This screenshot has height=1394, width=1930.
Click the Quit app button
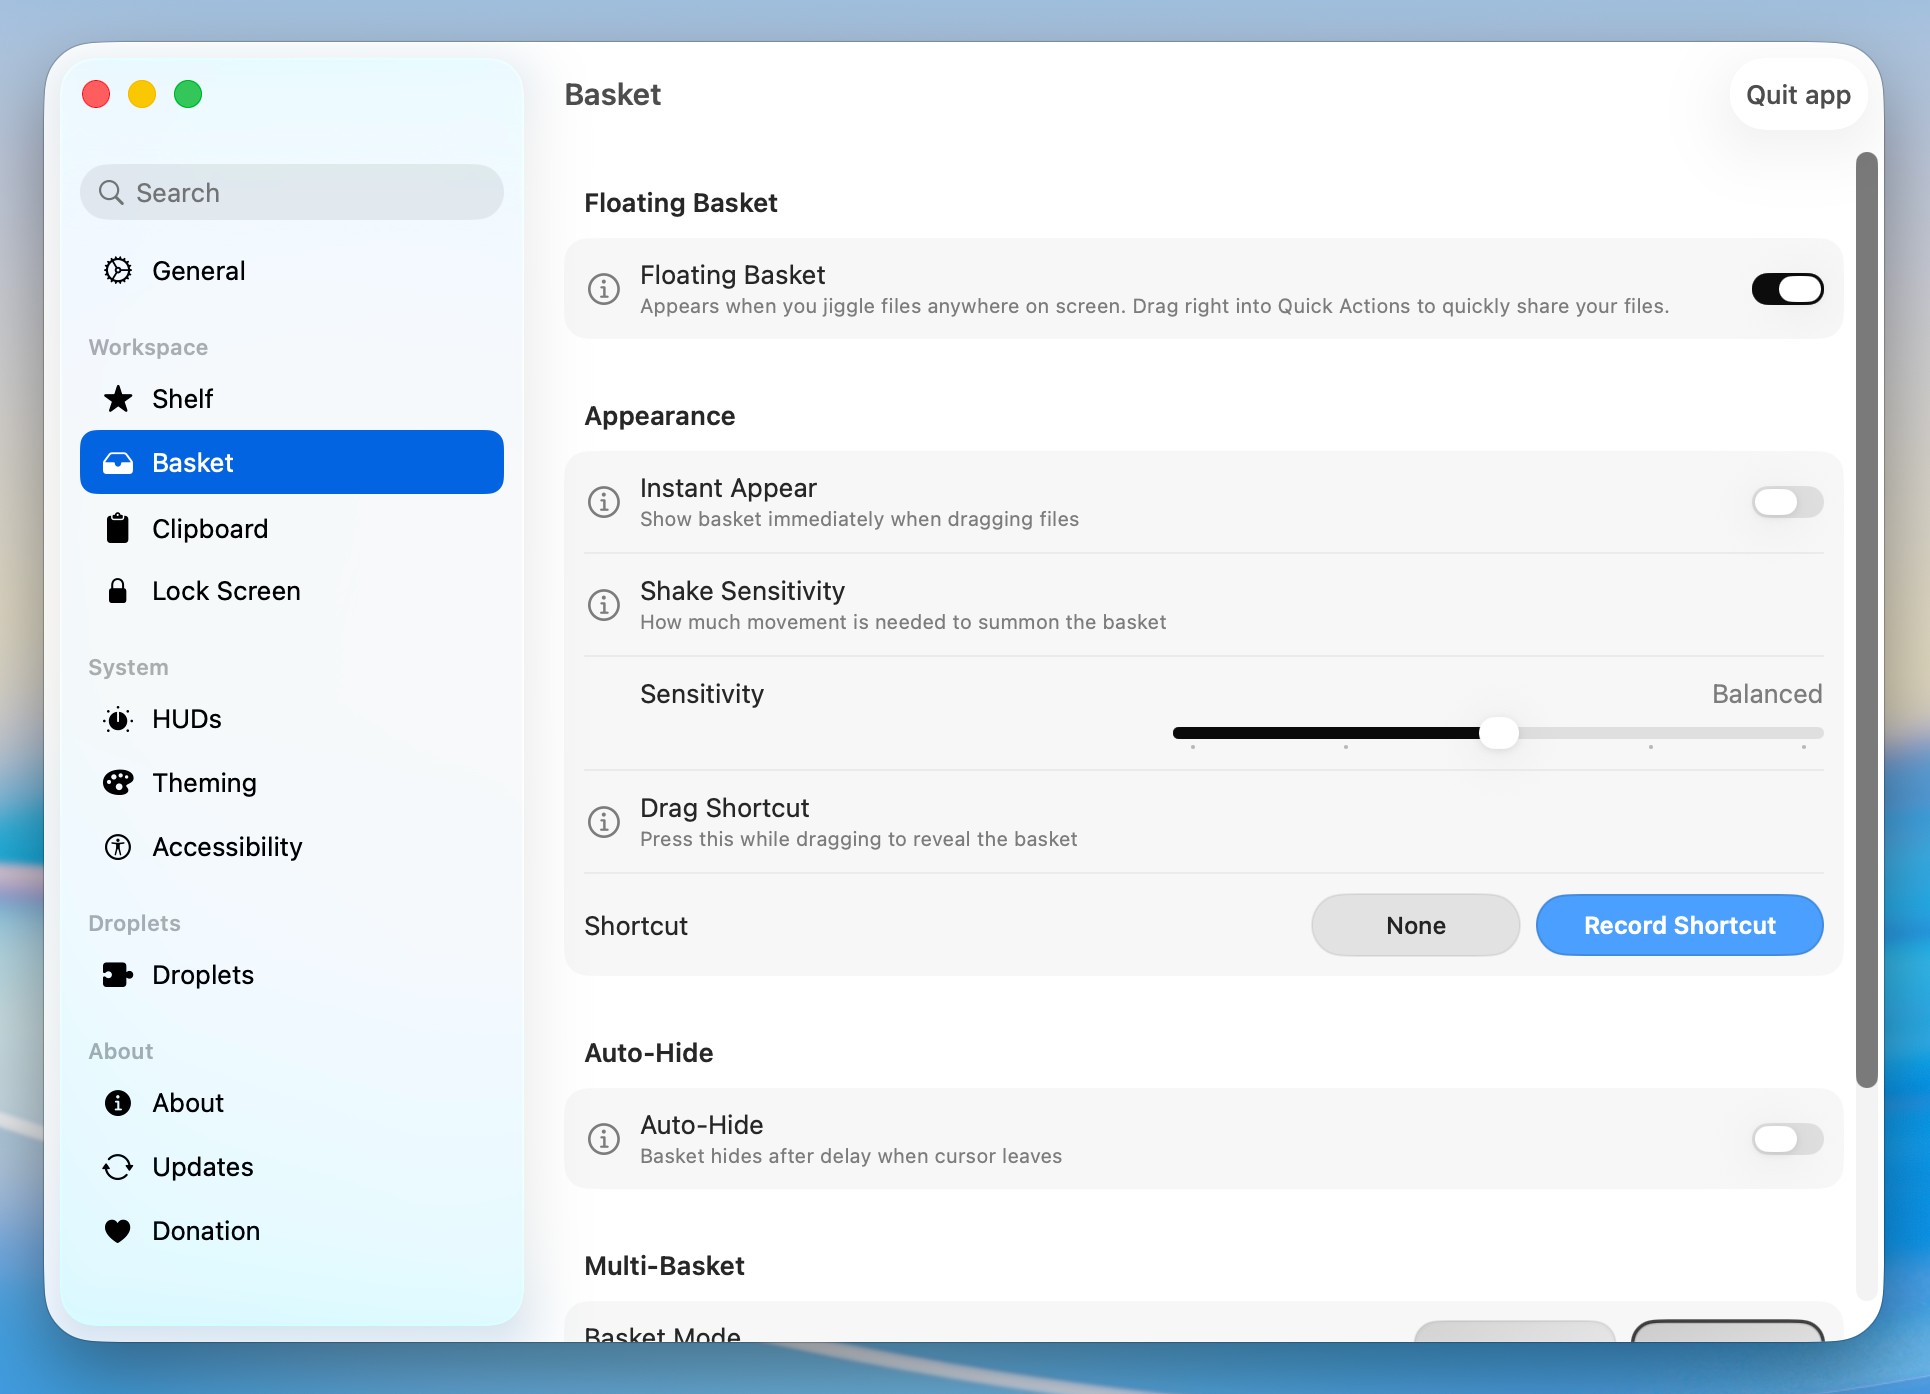(1797, 95)
